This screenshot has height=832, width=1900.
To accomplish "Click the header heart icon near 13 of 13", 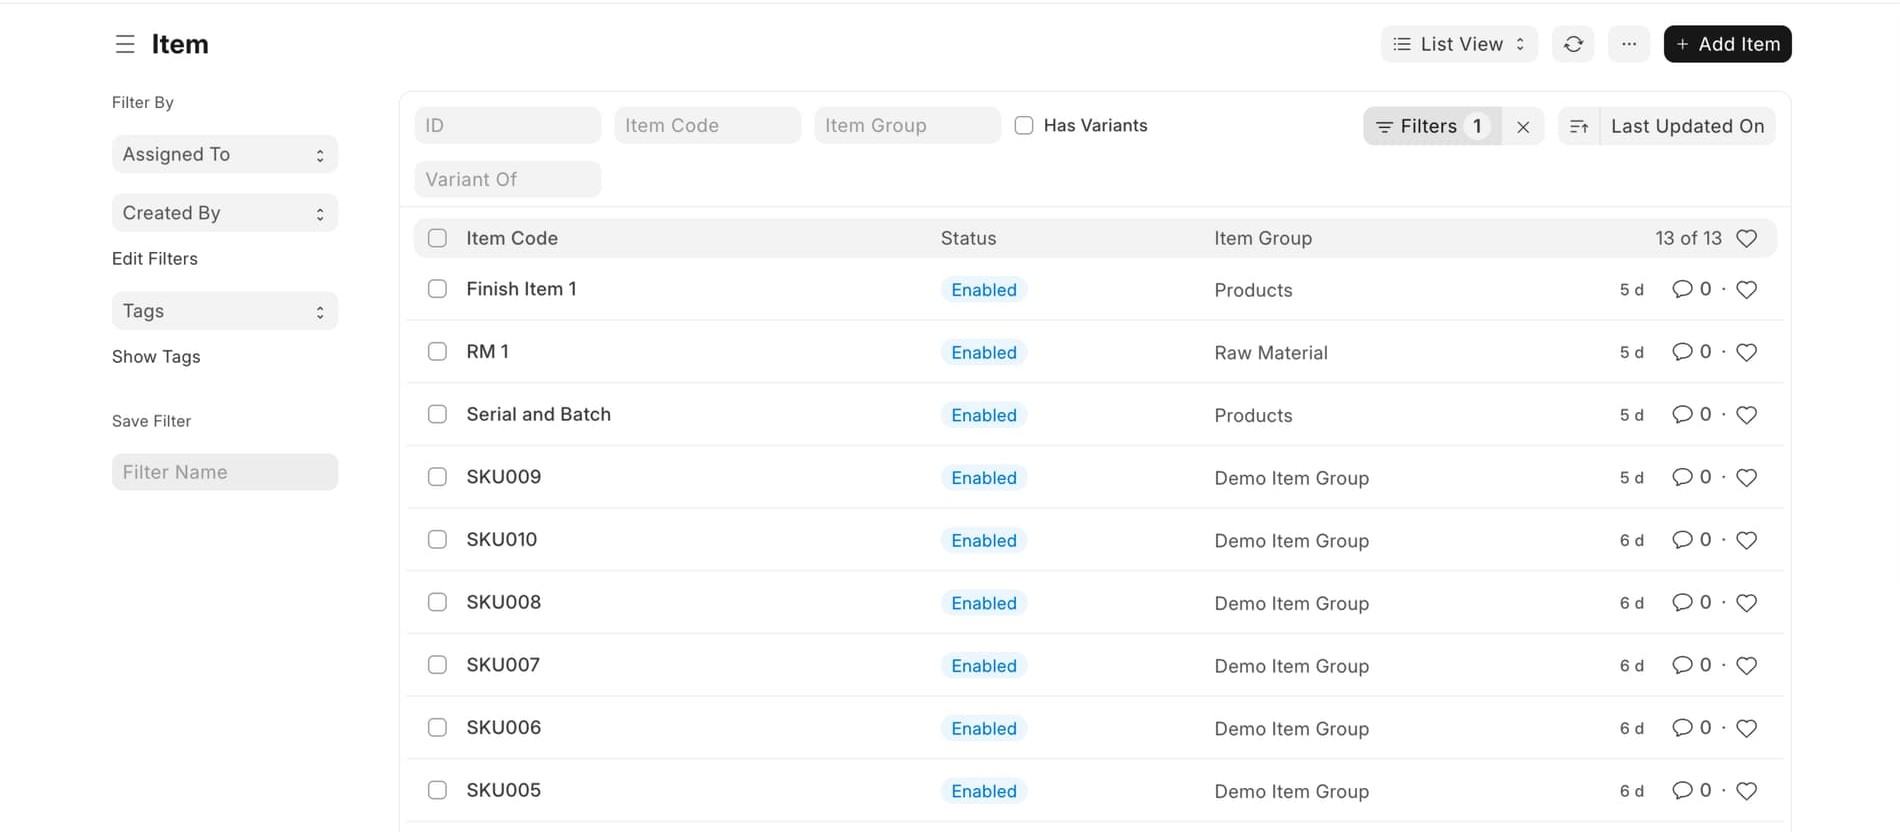I will [1746, 238].
